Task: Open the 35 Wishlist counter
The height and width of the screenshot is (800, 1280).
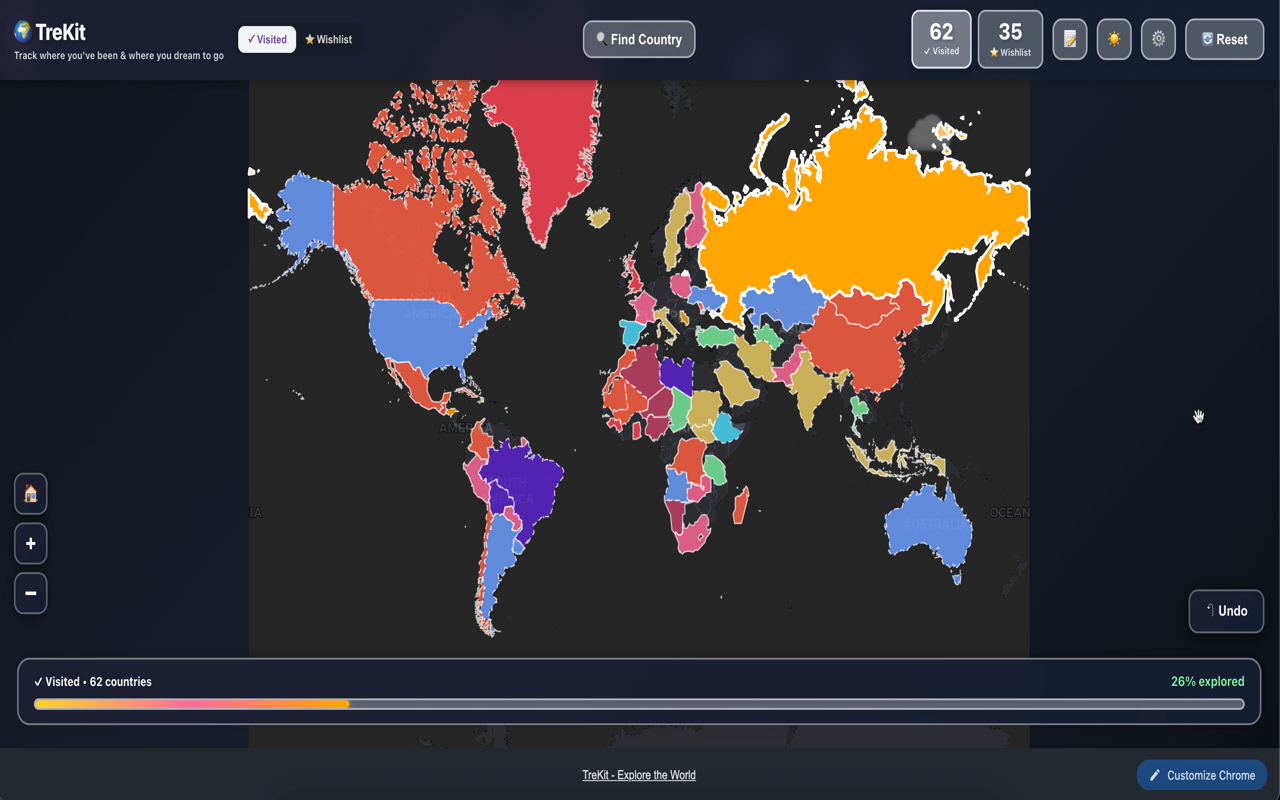Action: [1010, 40]
